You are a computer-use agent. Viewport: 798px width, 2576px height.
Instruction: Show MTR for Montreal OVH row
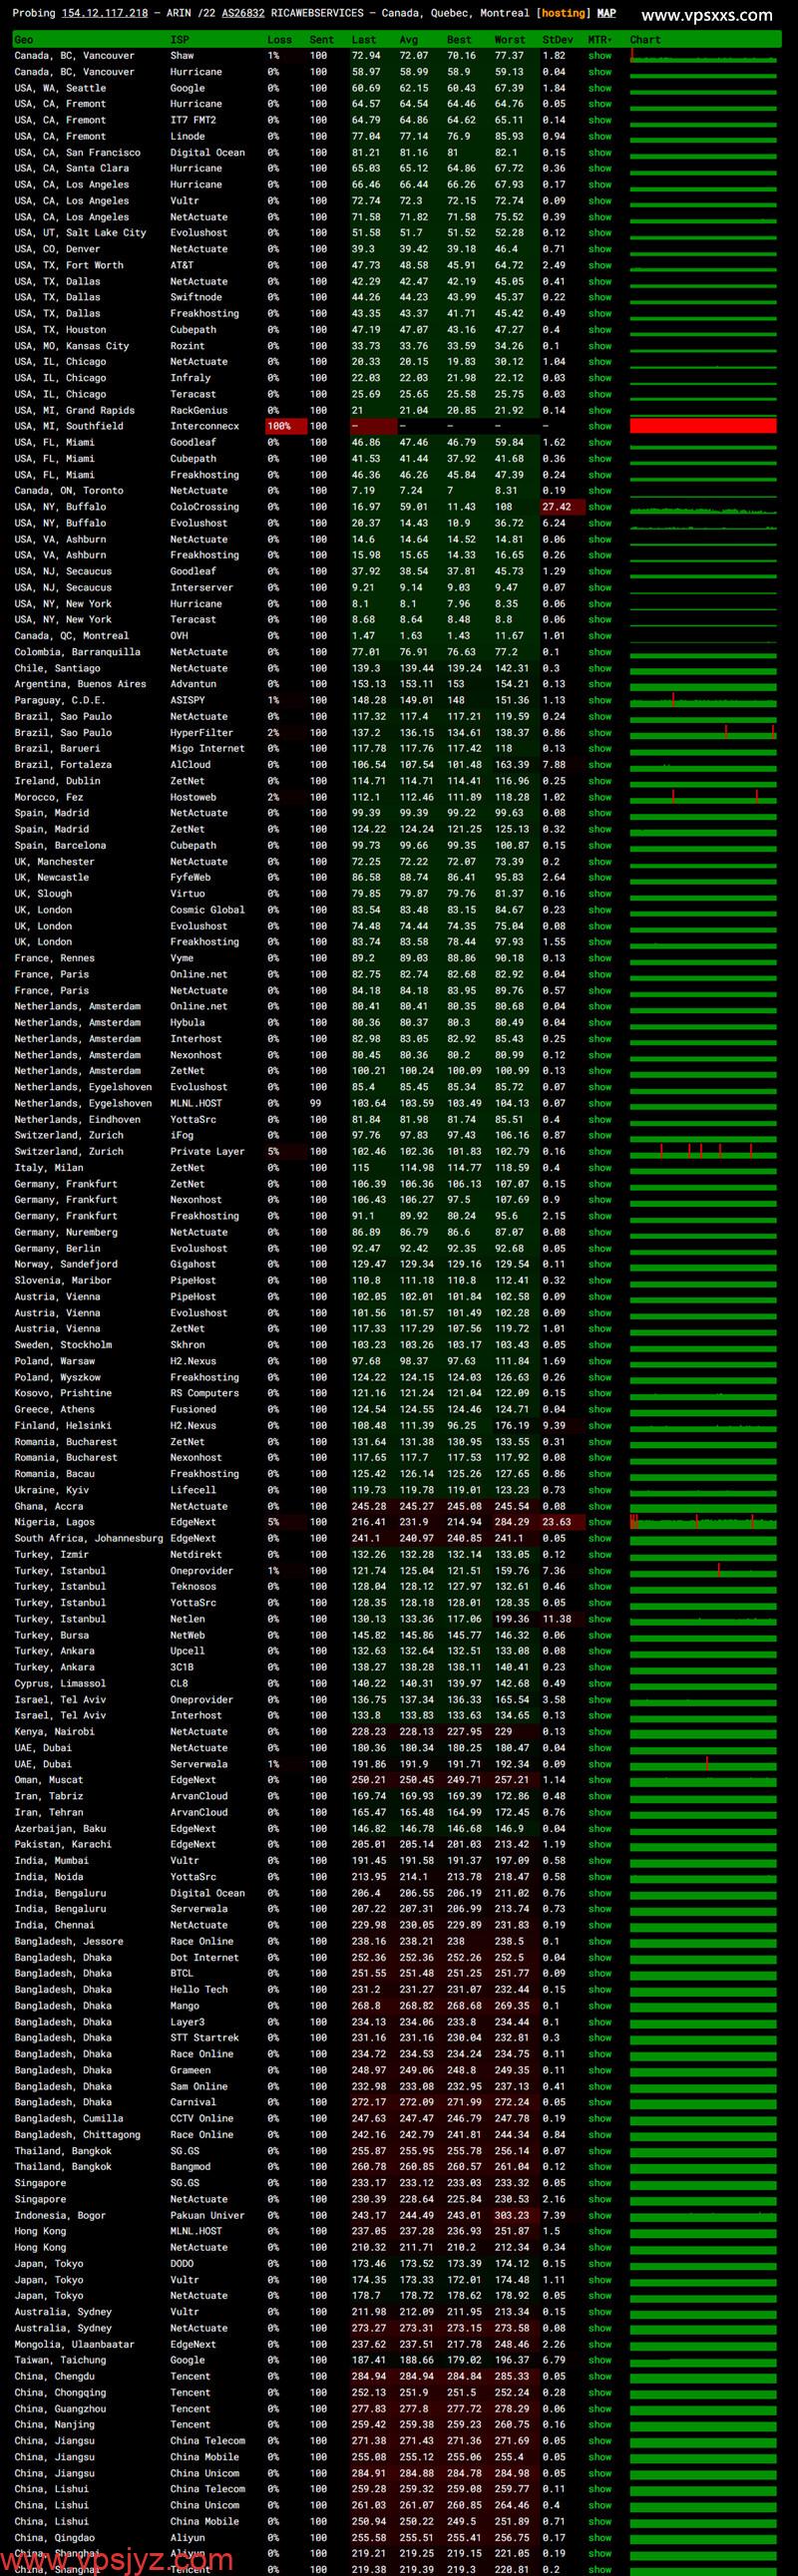(600, 636)
